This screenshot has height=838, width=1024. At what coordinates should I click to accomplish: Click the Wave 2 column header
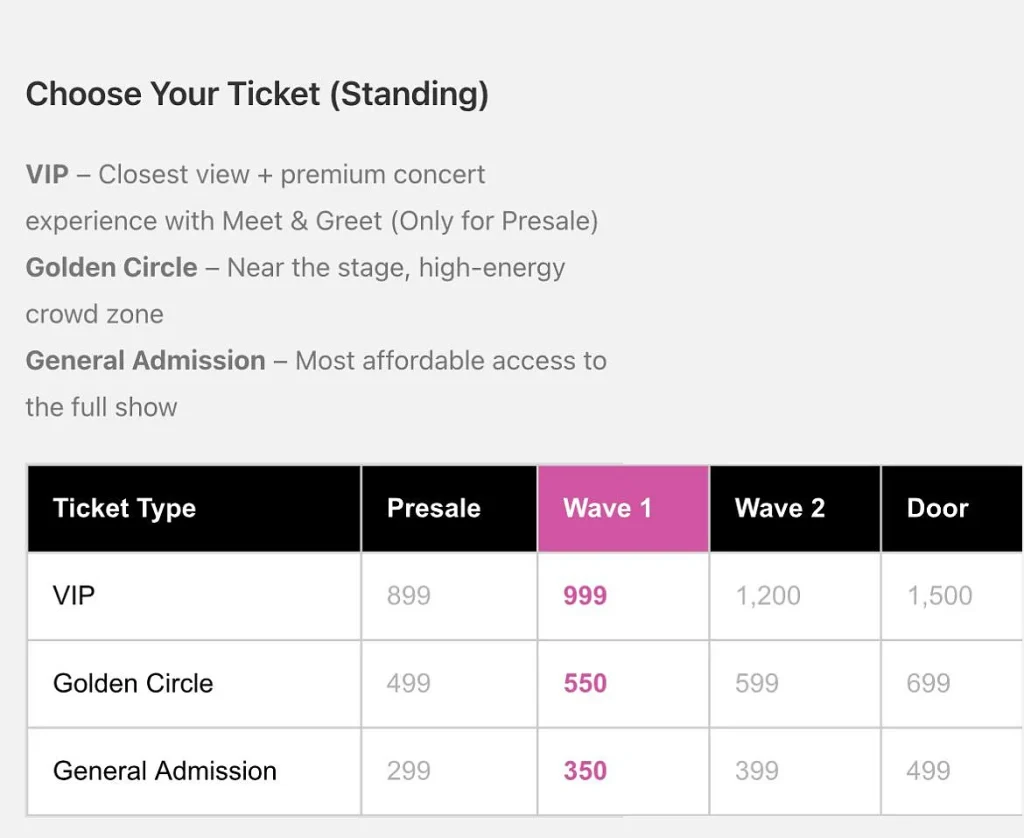[780, 508]
